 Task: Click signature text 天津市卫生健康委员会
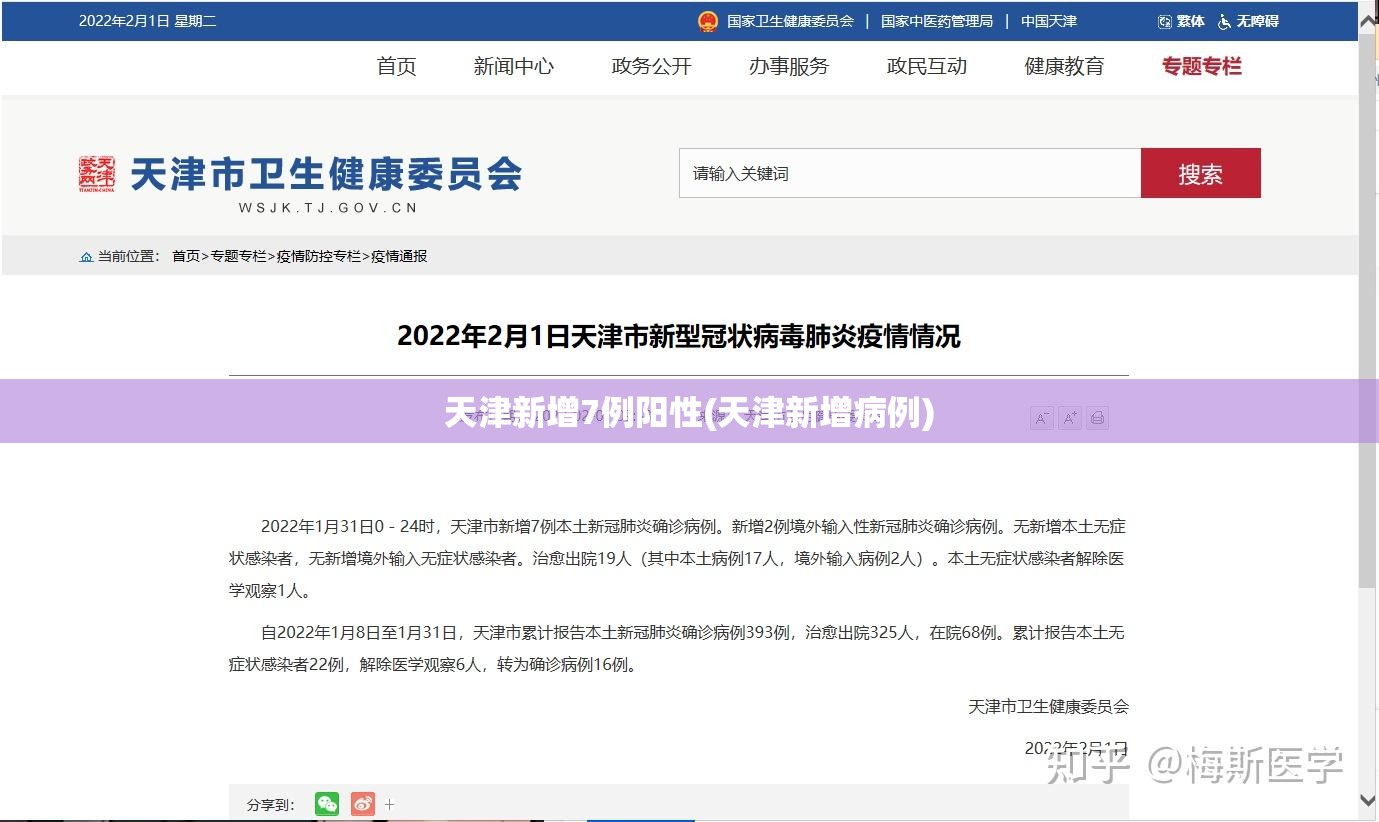(1048, 706)
